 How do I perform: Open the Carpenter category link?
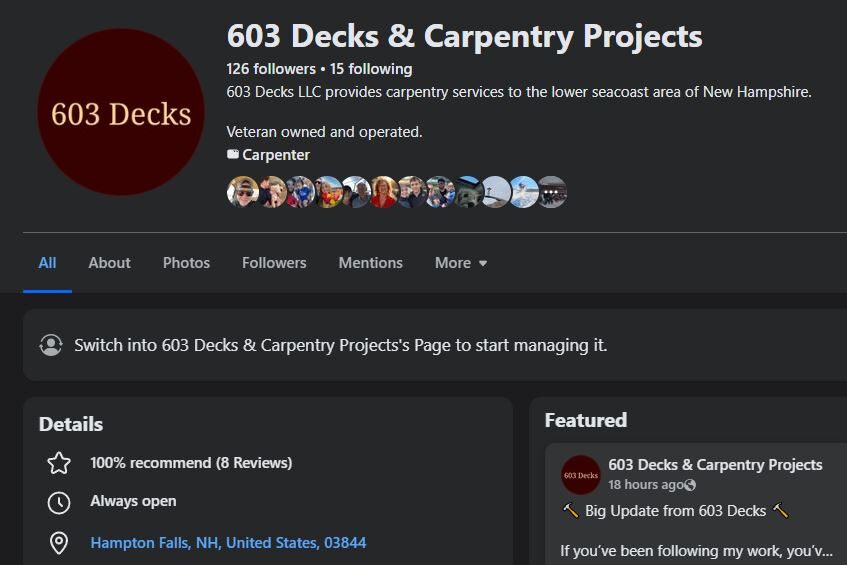tap(276, 155)
